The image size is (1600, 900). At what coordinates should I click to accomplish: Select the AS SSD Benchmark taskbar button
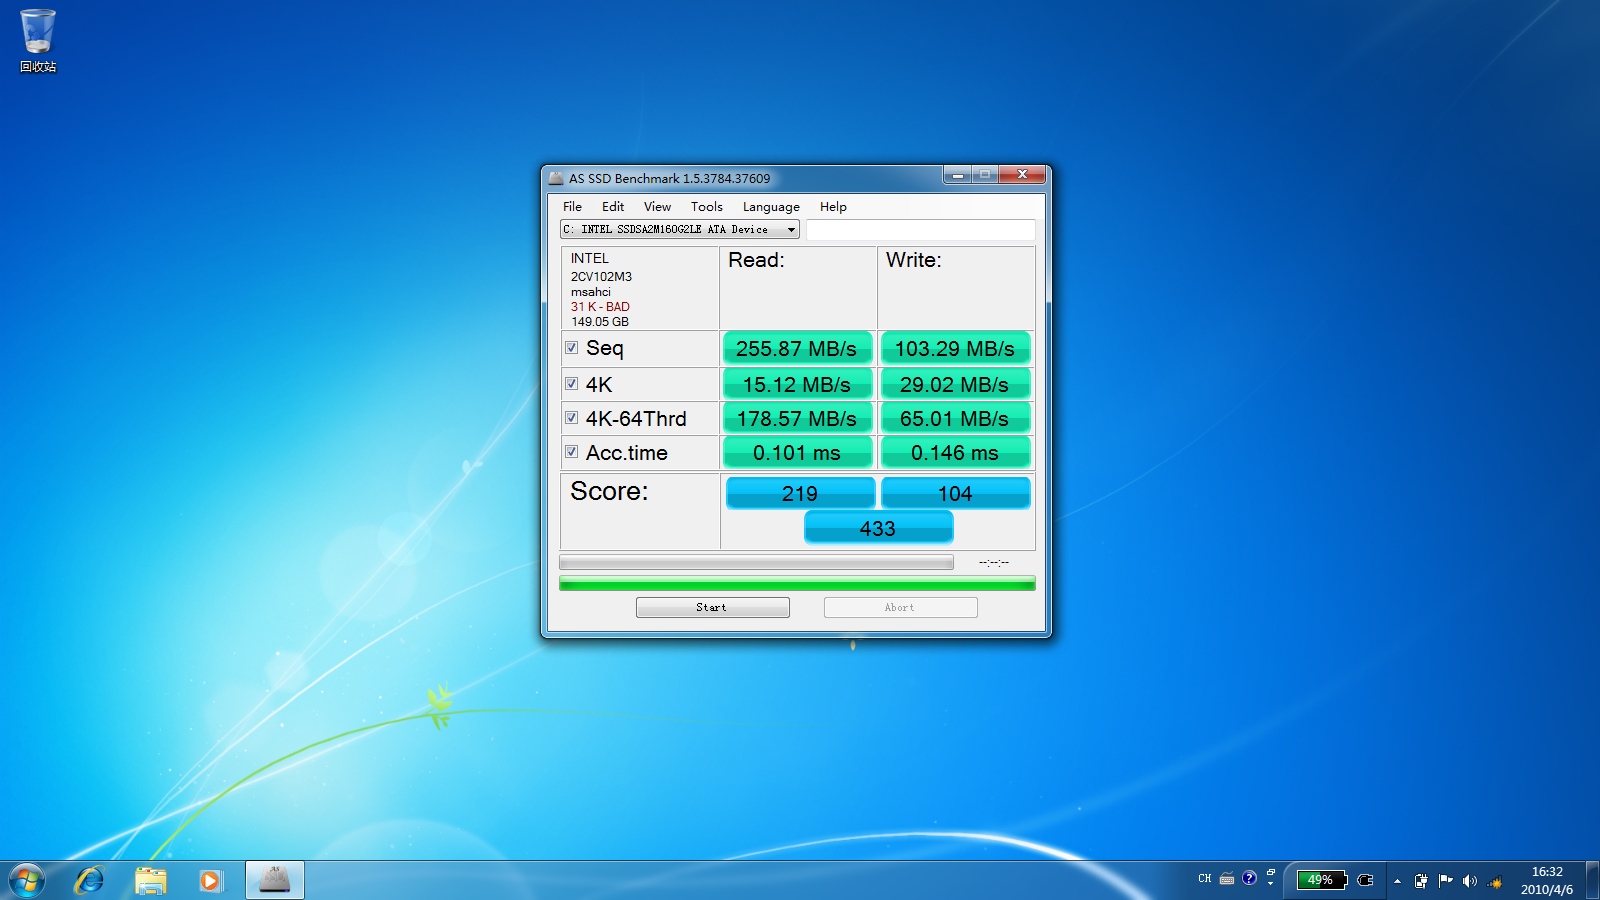(275, 881)
